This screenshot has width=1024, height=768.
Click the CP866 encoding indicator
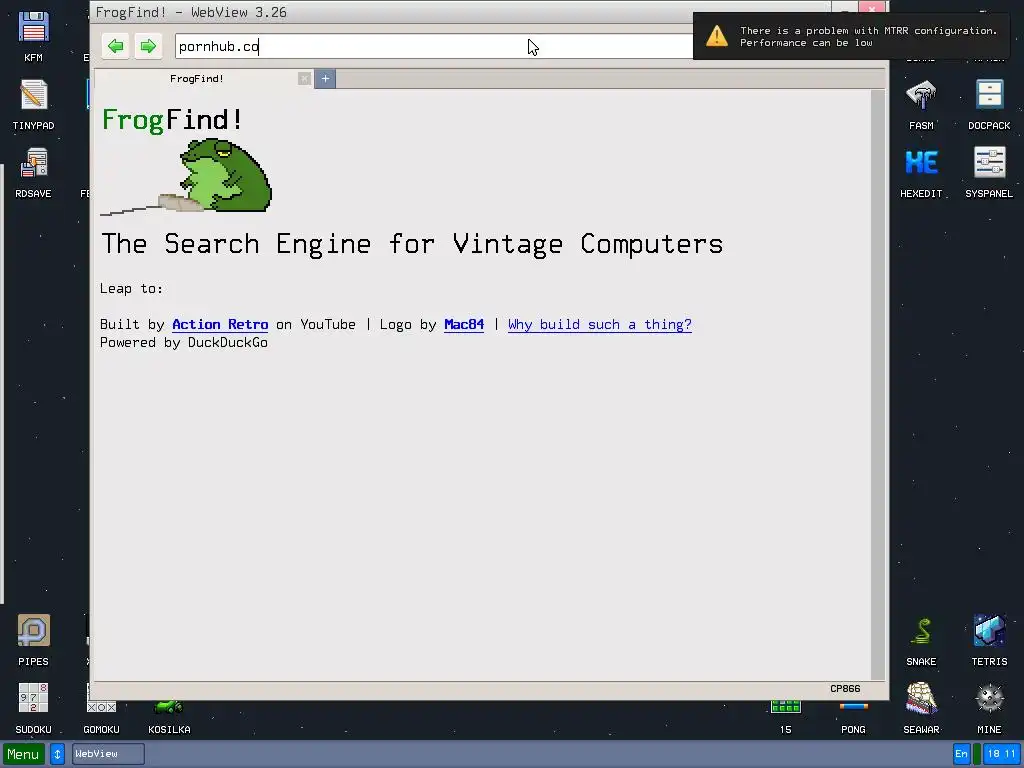[x=845, y=689]
